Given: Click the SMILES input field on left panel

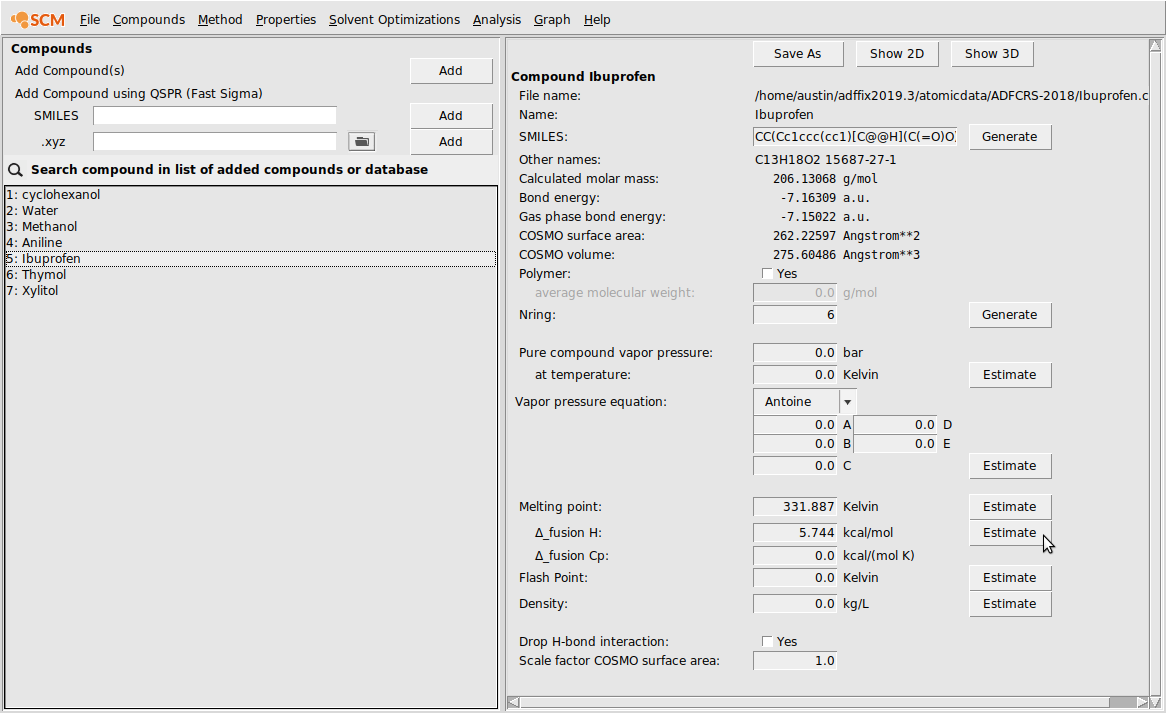Looking at the screenshot, I should [x=215, y=115].
